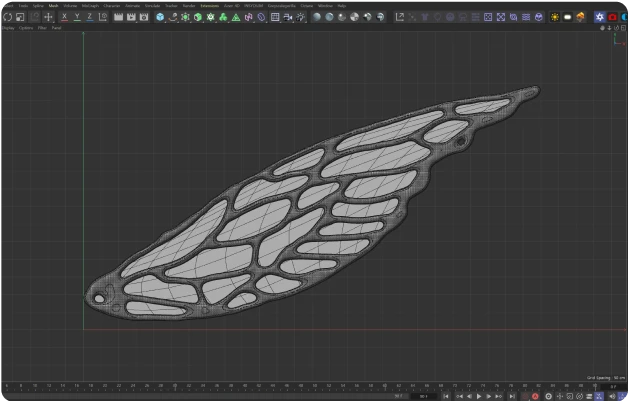Viewport: 628px width, 401px height.
Task: Open the Extensions menu
Action: click(x=210, y=6)
